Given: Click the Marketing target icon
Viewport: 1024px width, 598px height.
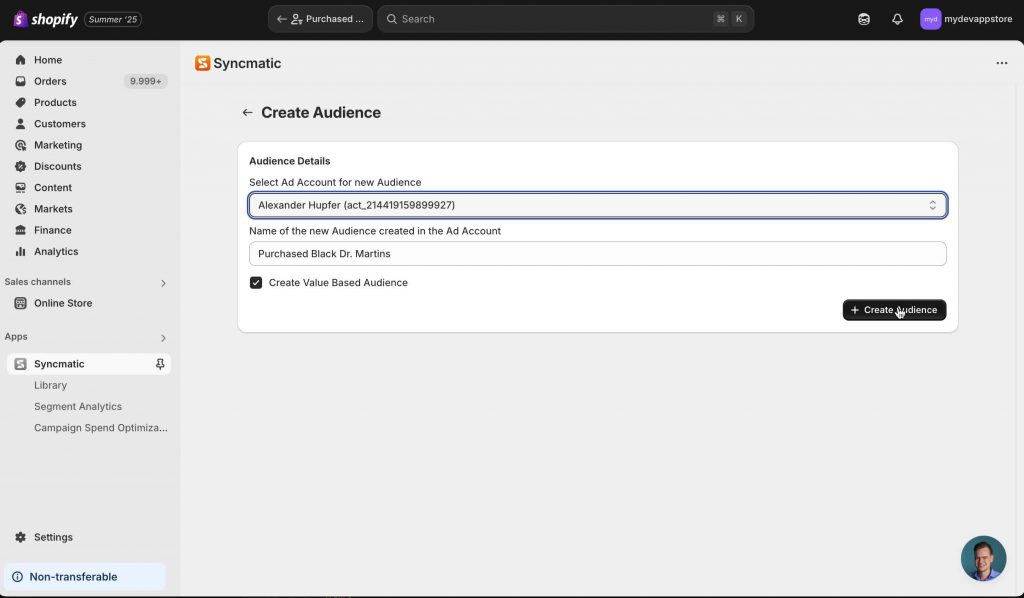Looking at the screenshot, I should click(x=20, y=145).
